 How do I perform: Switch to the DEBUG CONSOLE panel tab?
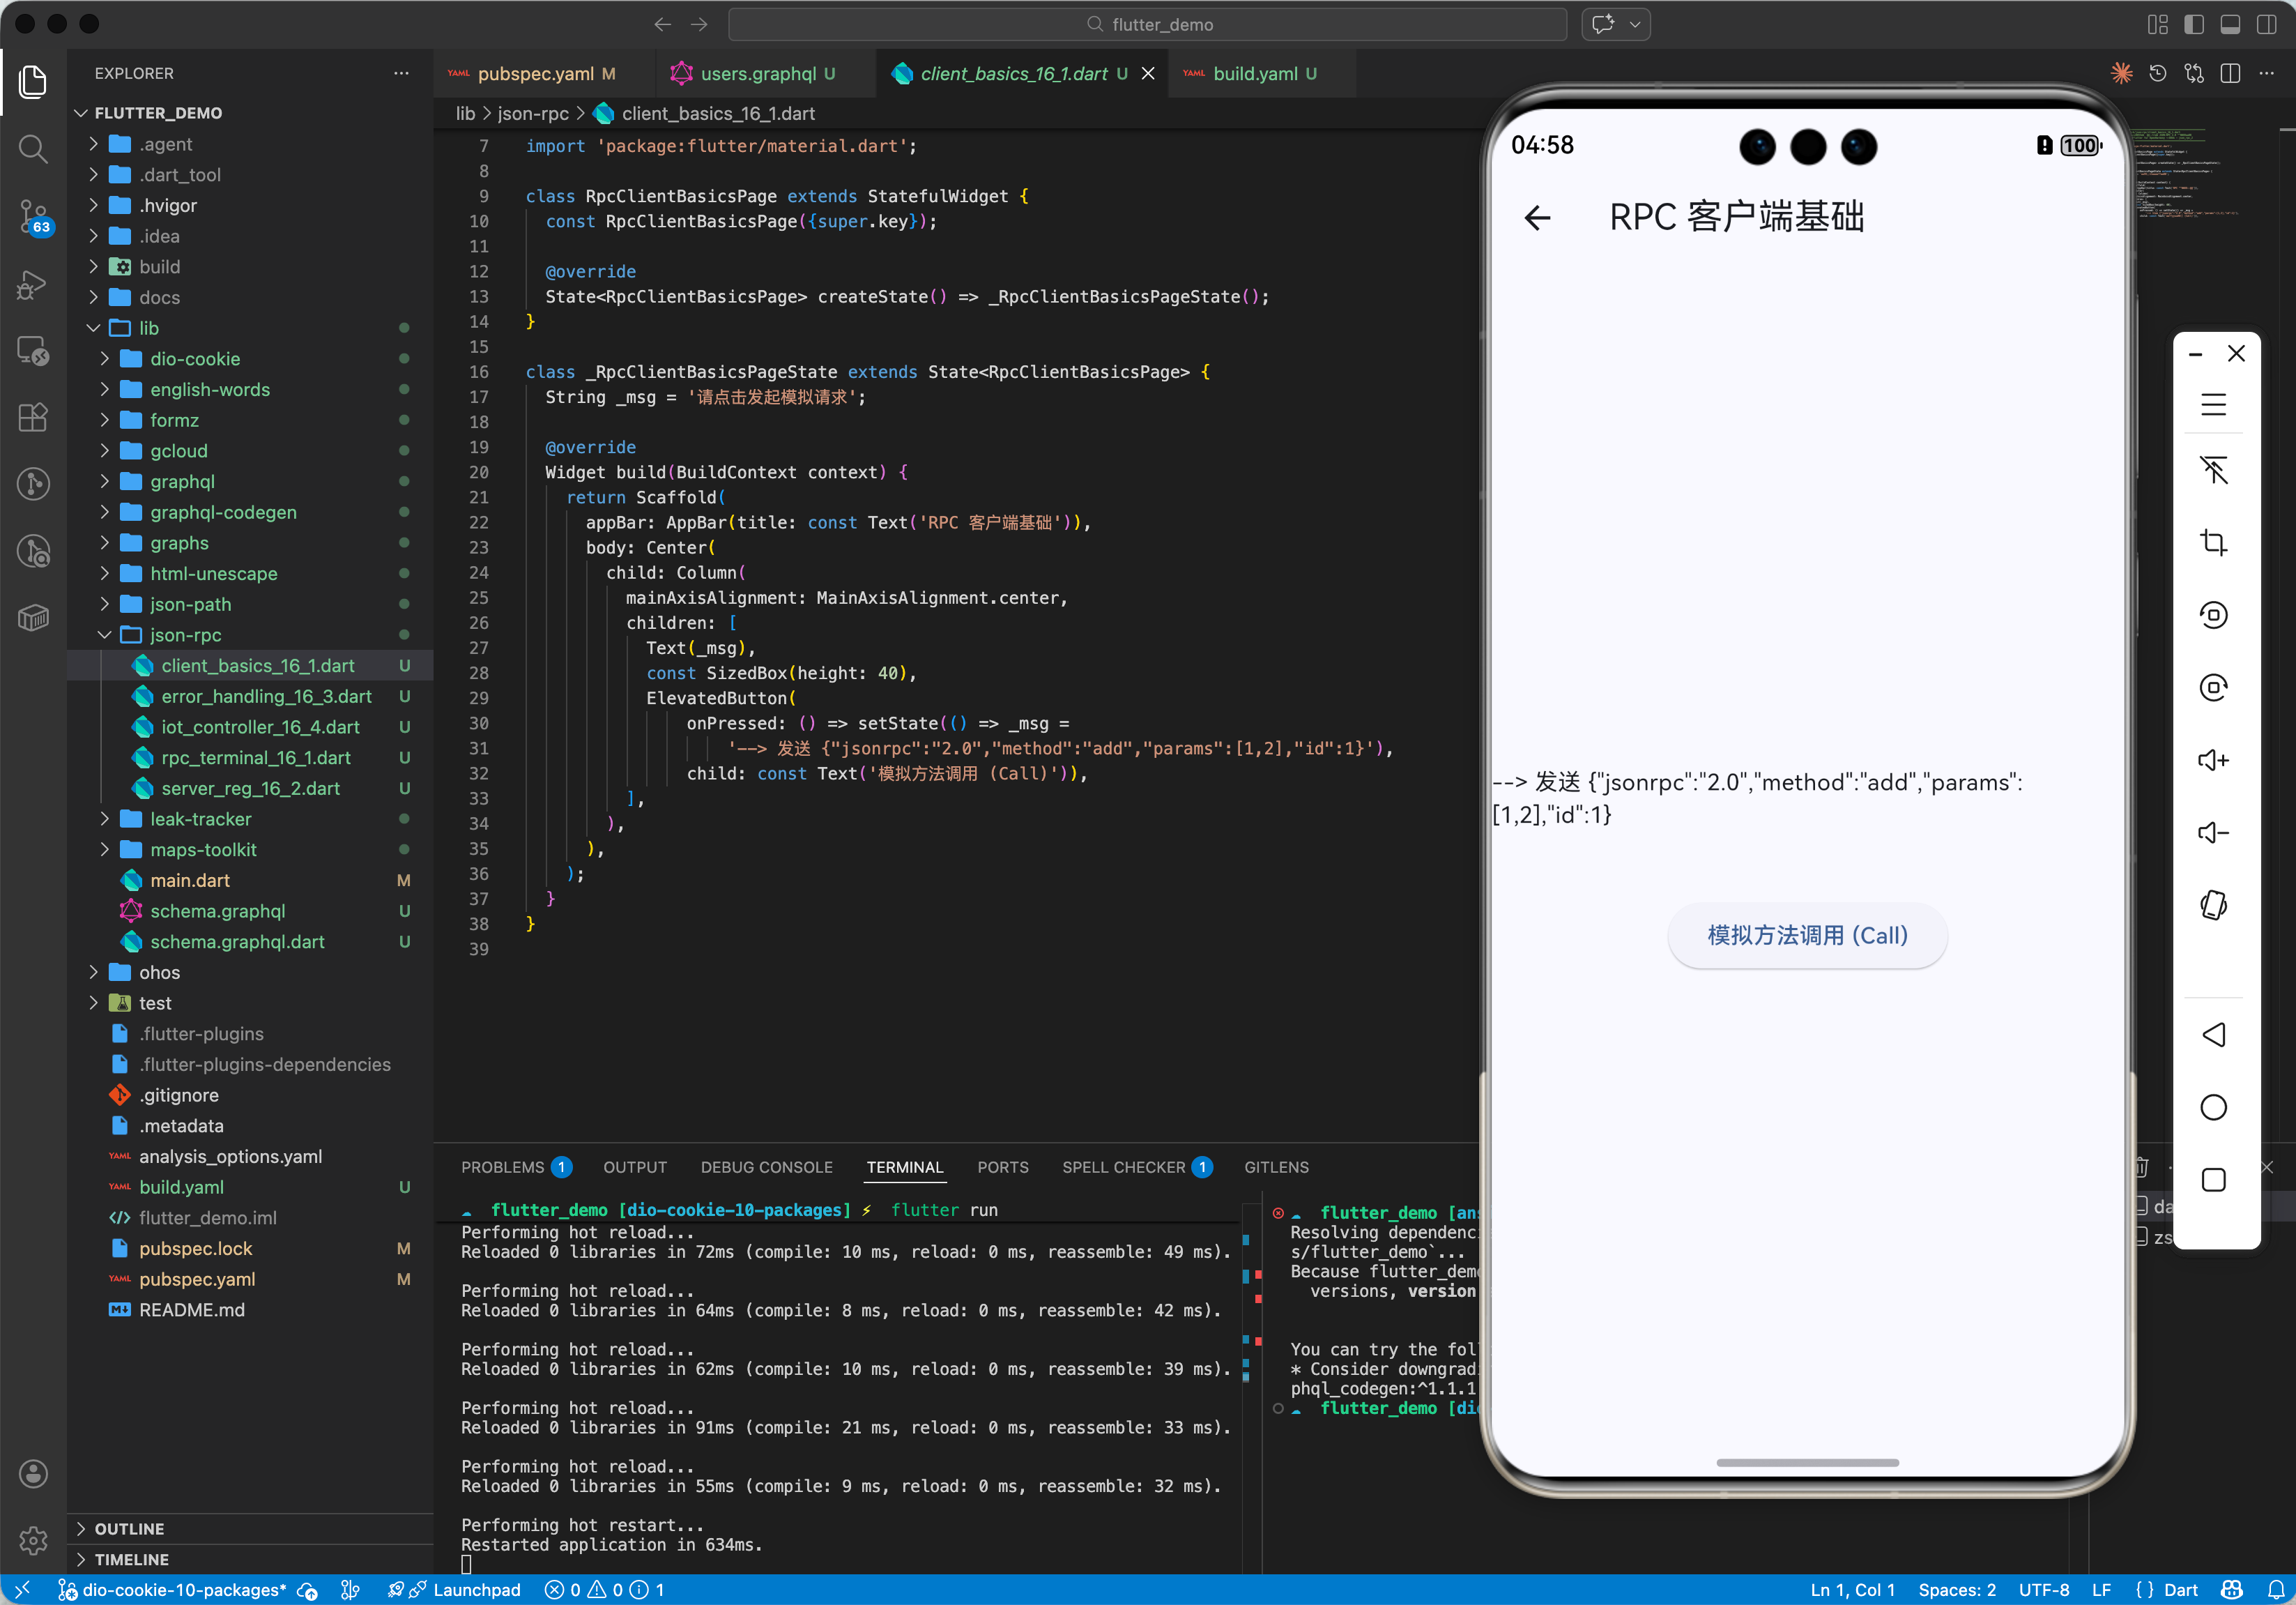[x=766, y=1167]
